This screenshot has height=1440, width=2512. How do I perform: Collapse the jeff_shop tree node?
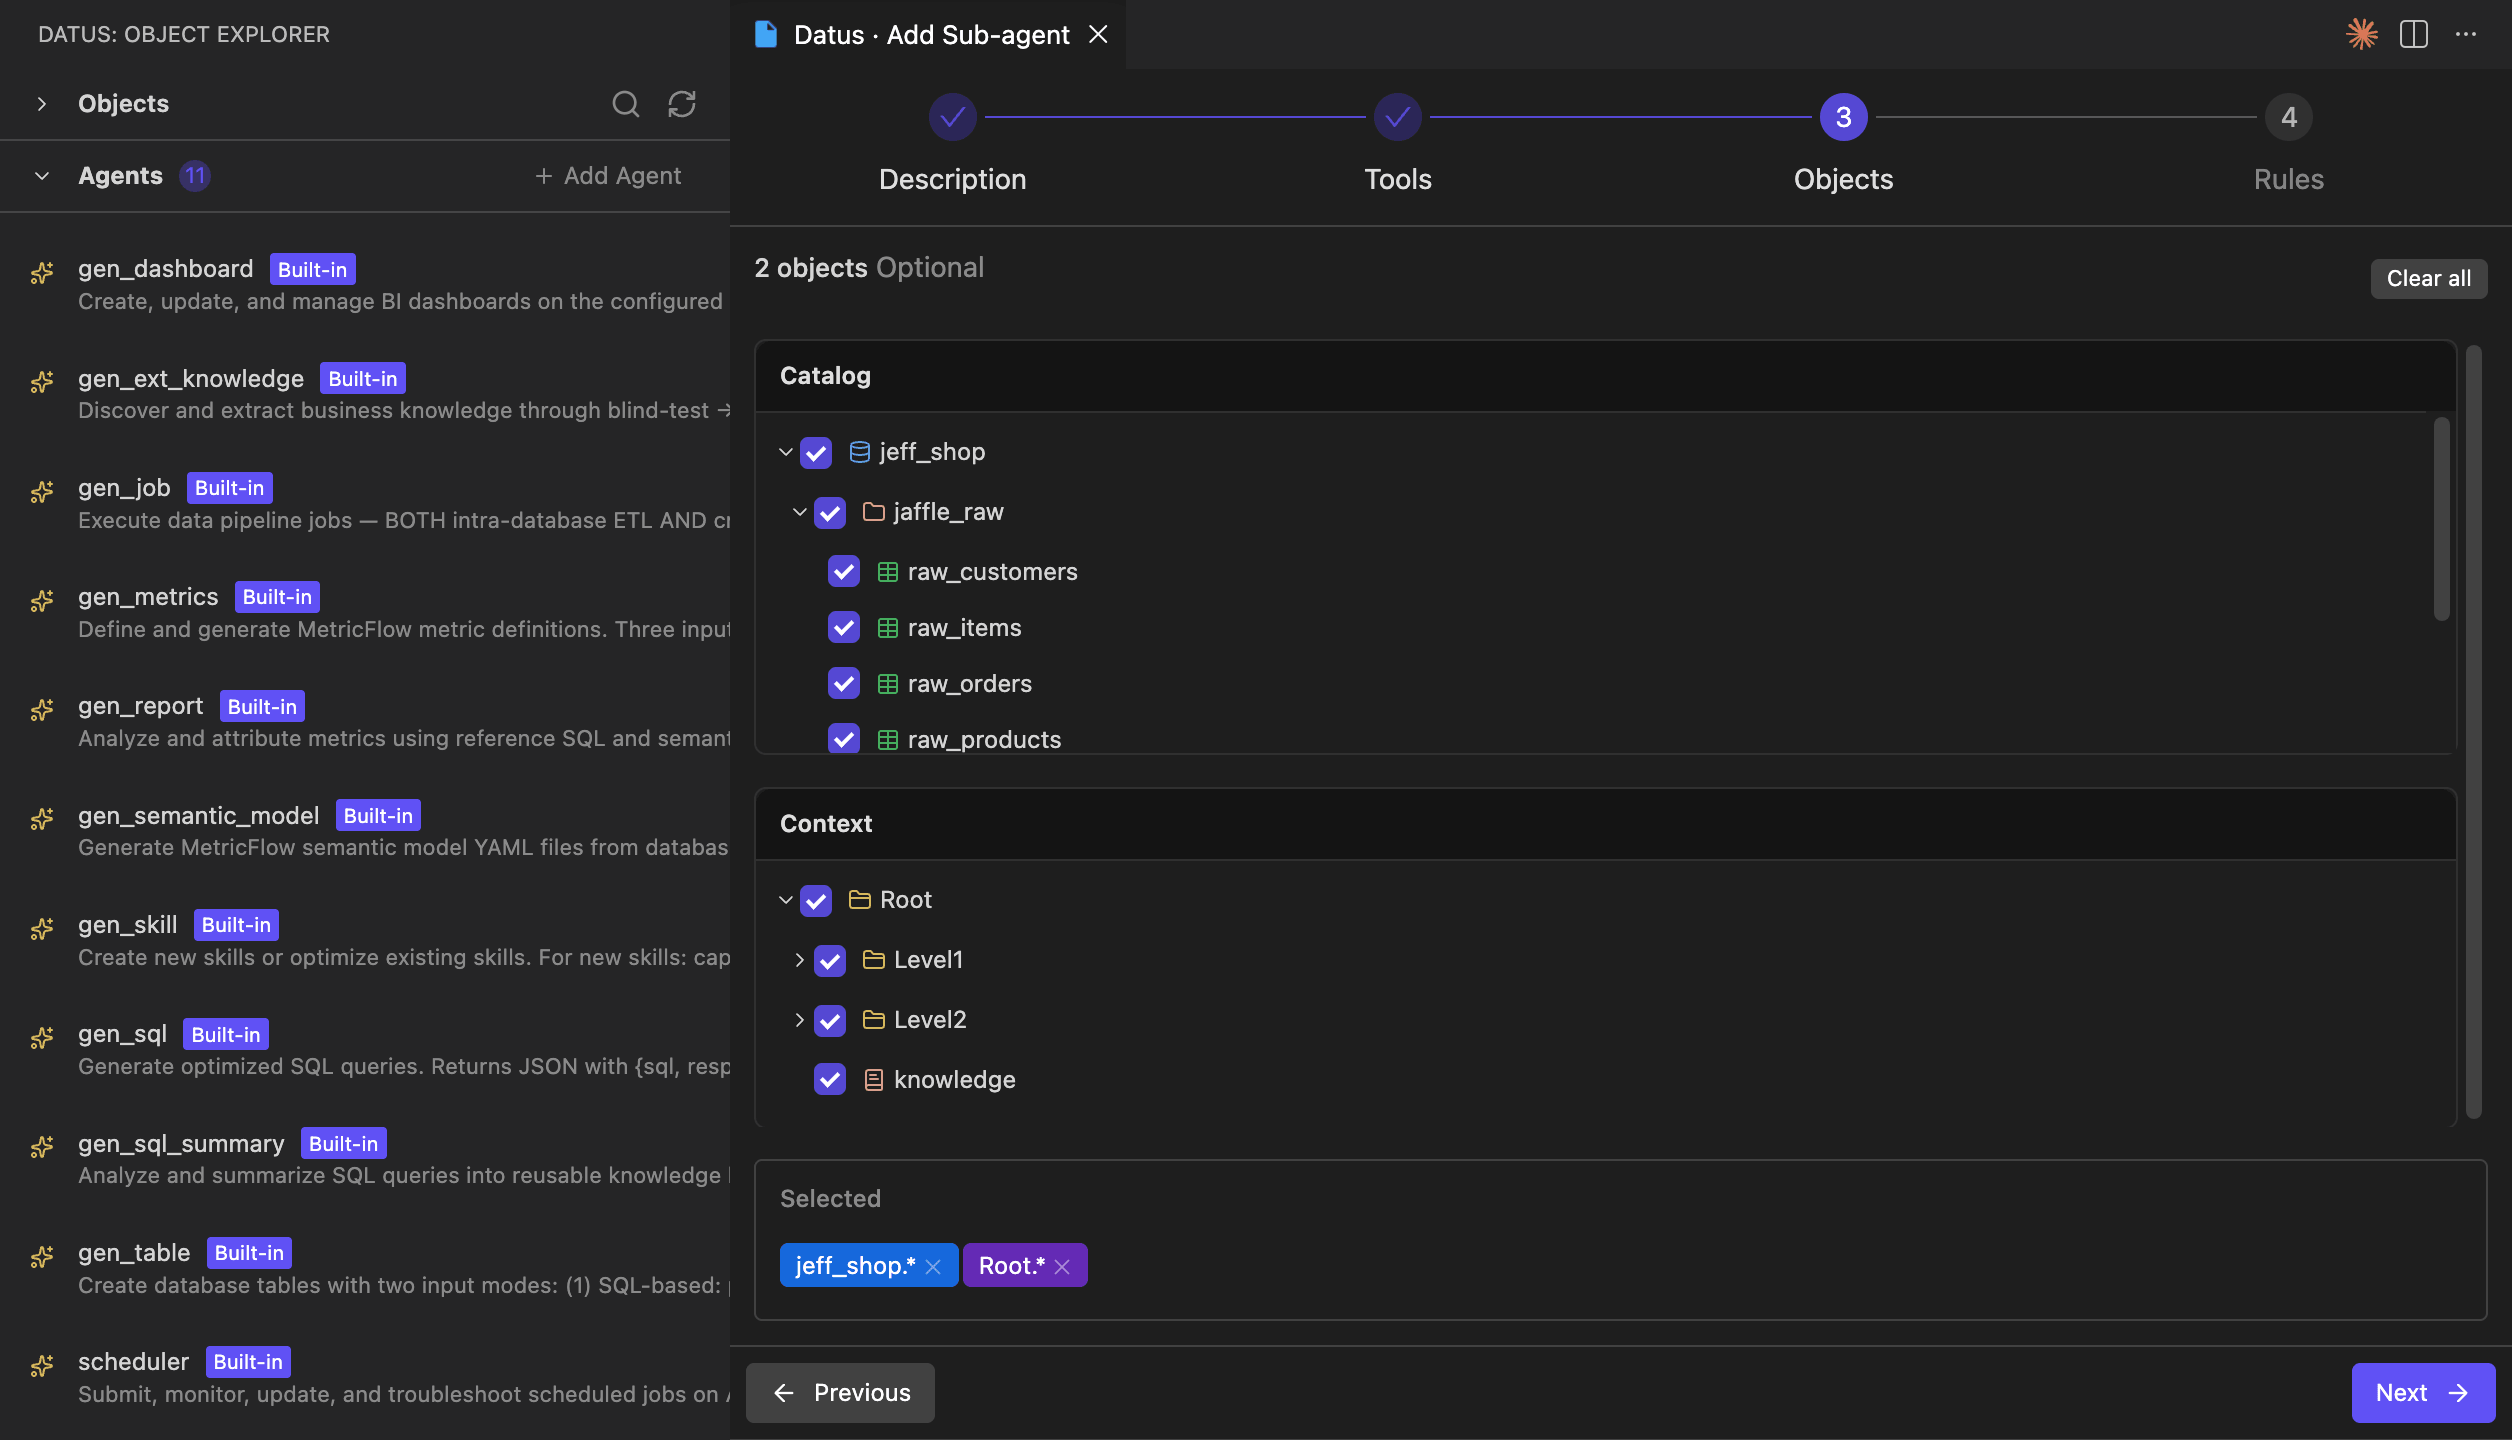(786, 452)
